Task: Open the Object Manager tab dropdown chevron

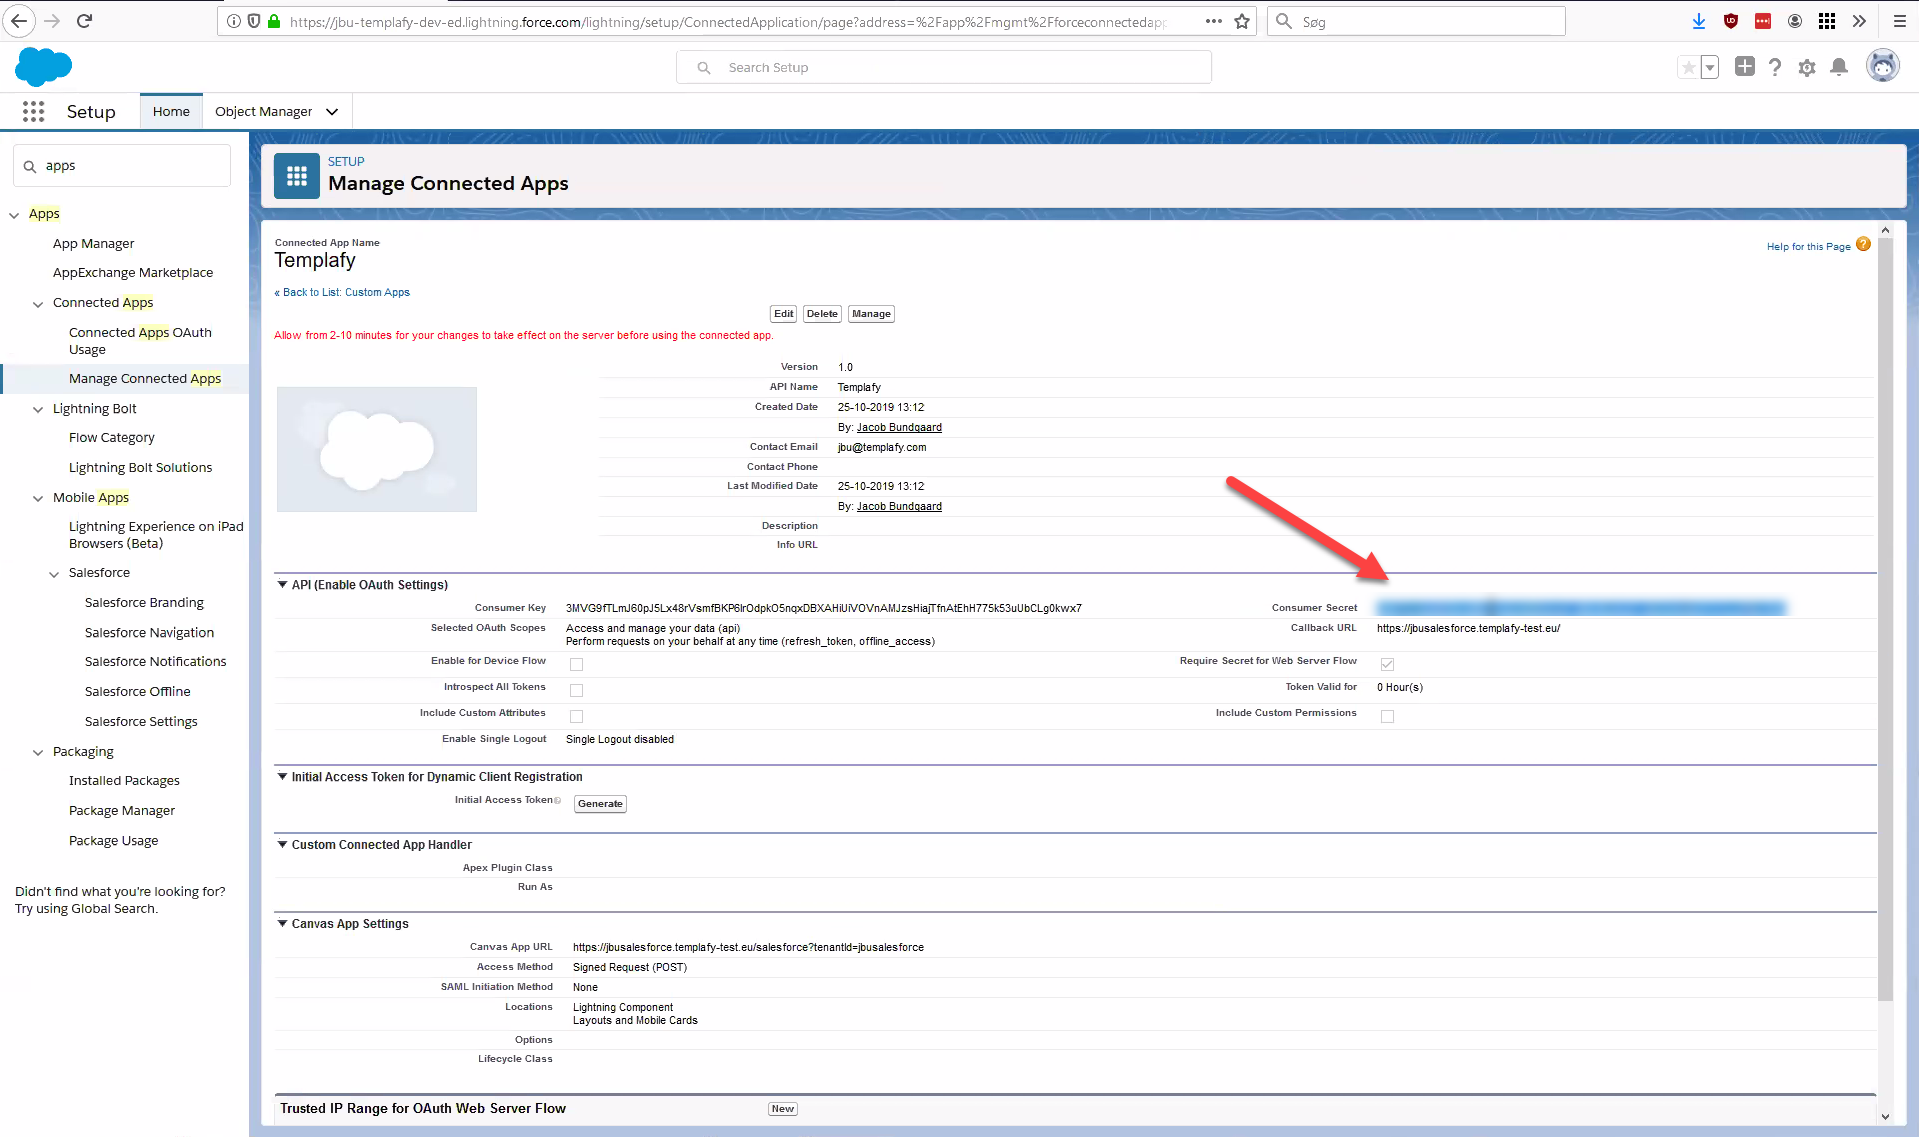Action: [x=332, y=112]
